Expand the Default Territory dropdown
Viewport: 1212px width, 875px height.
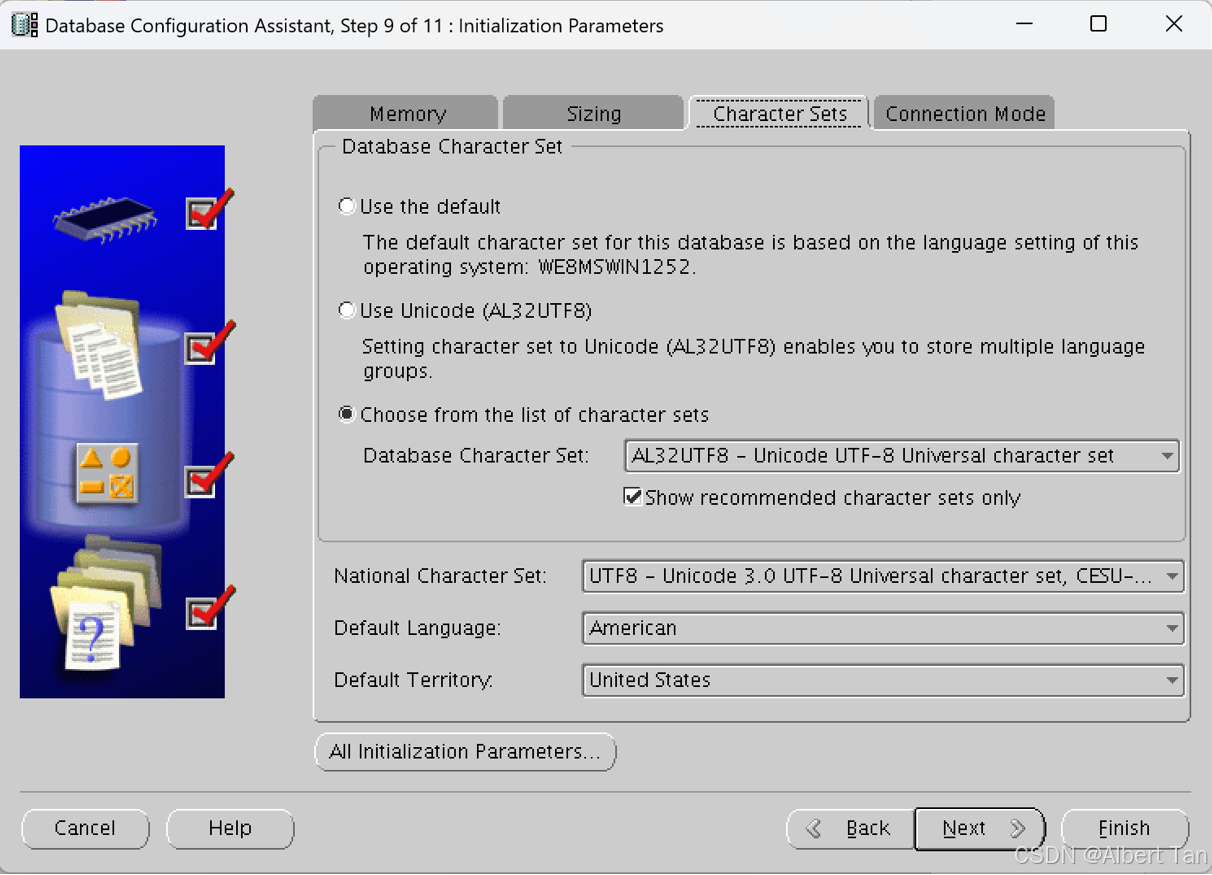883,680
